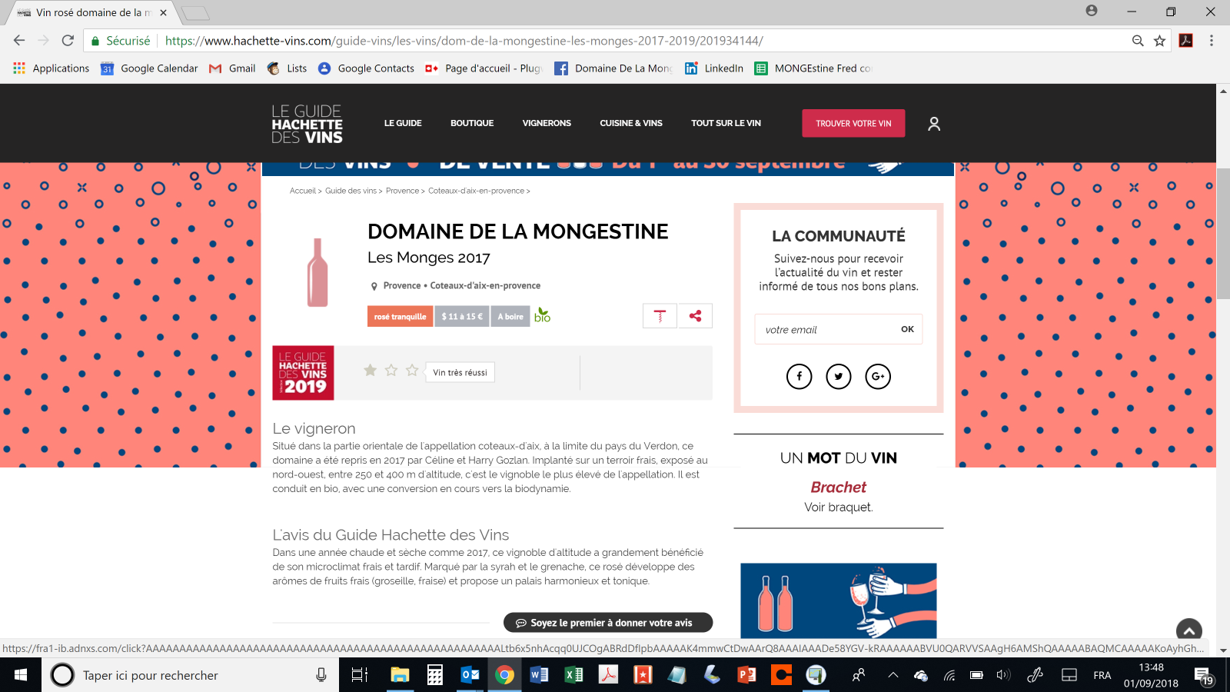Viewport: 1230px width, 692px height.
Task: Open Excel from the taskbar
Action: pos(574,675)
